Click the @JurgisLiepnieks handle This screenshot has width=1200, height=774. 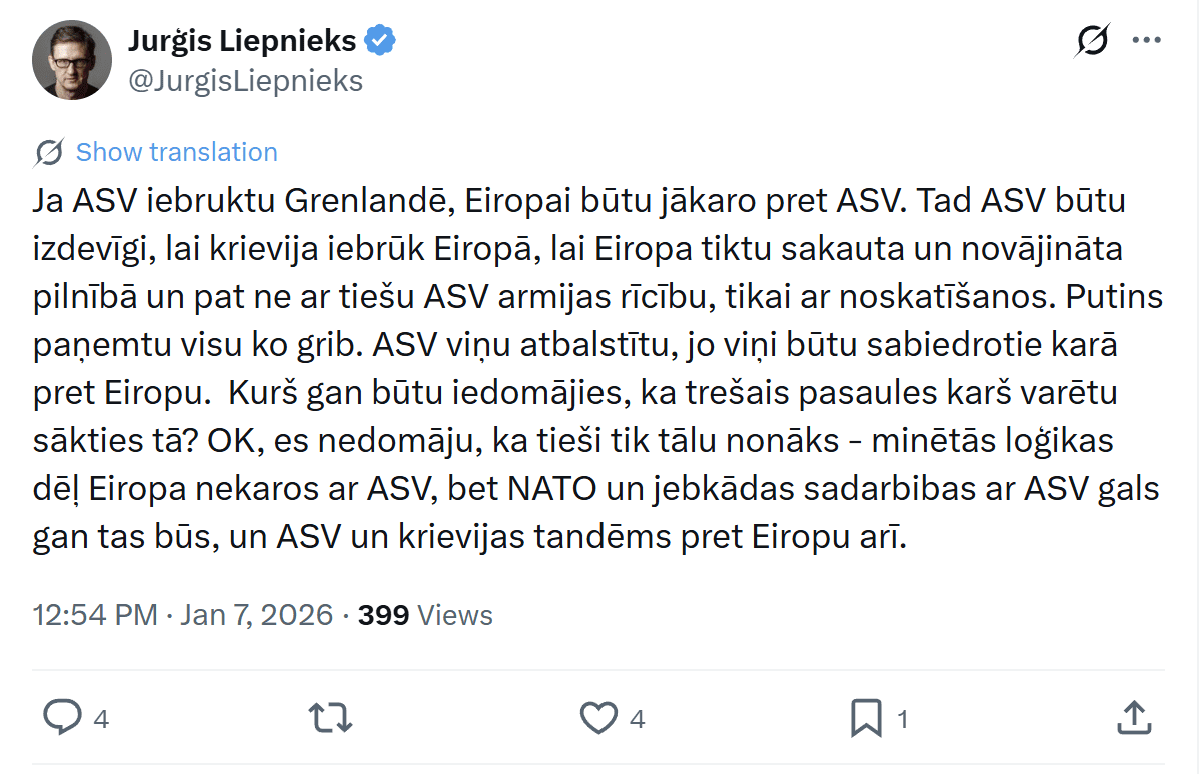coord(245,80)
